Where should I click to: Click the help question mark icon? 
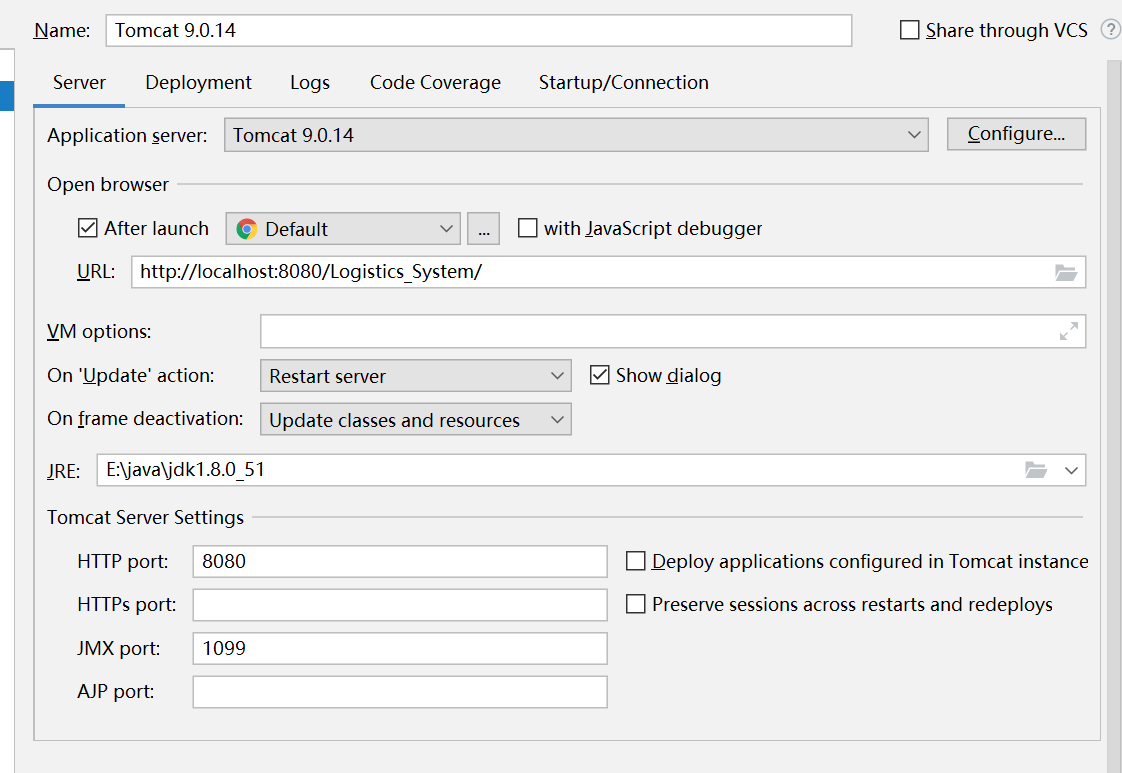pos(1111,29)
